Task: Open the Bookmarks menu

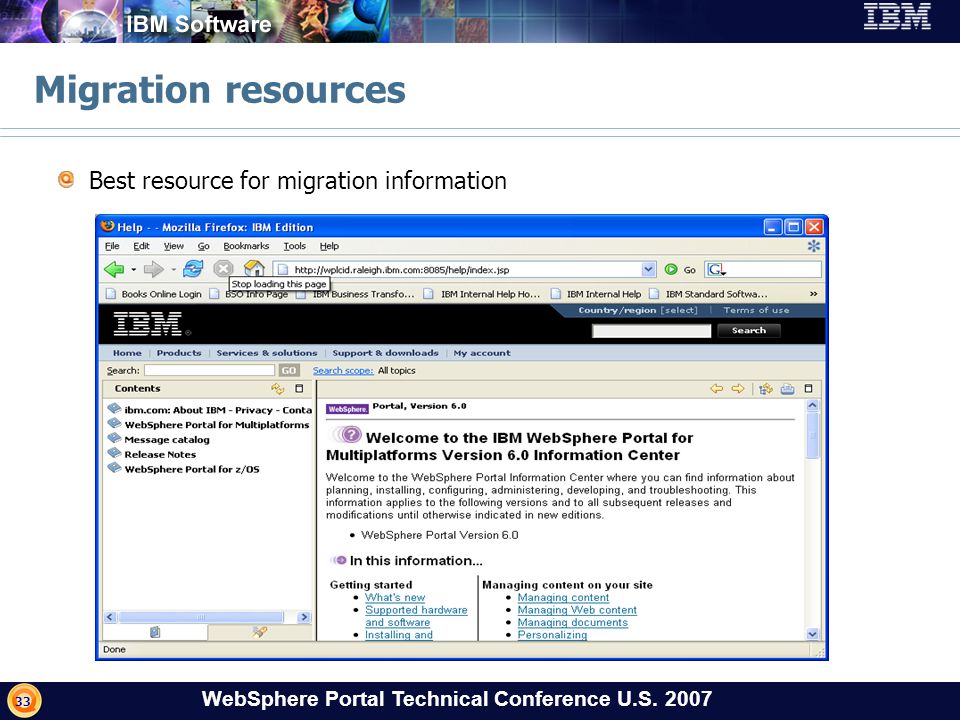Action: 246,246
